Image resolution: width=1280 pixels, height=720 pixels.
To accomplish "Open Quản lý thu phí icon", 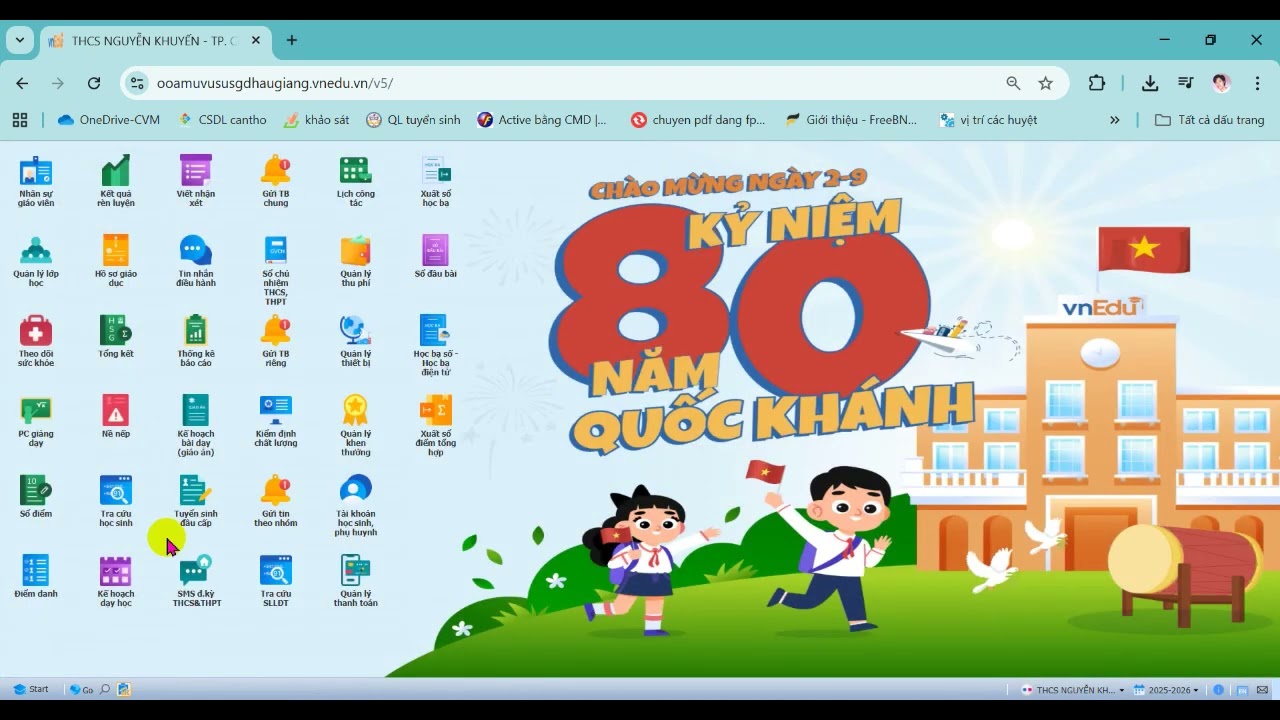I will pyautogui.click(x=356, y=261).
